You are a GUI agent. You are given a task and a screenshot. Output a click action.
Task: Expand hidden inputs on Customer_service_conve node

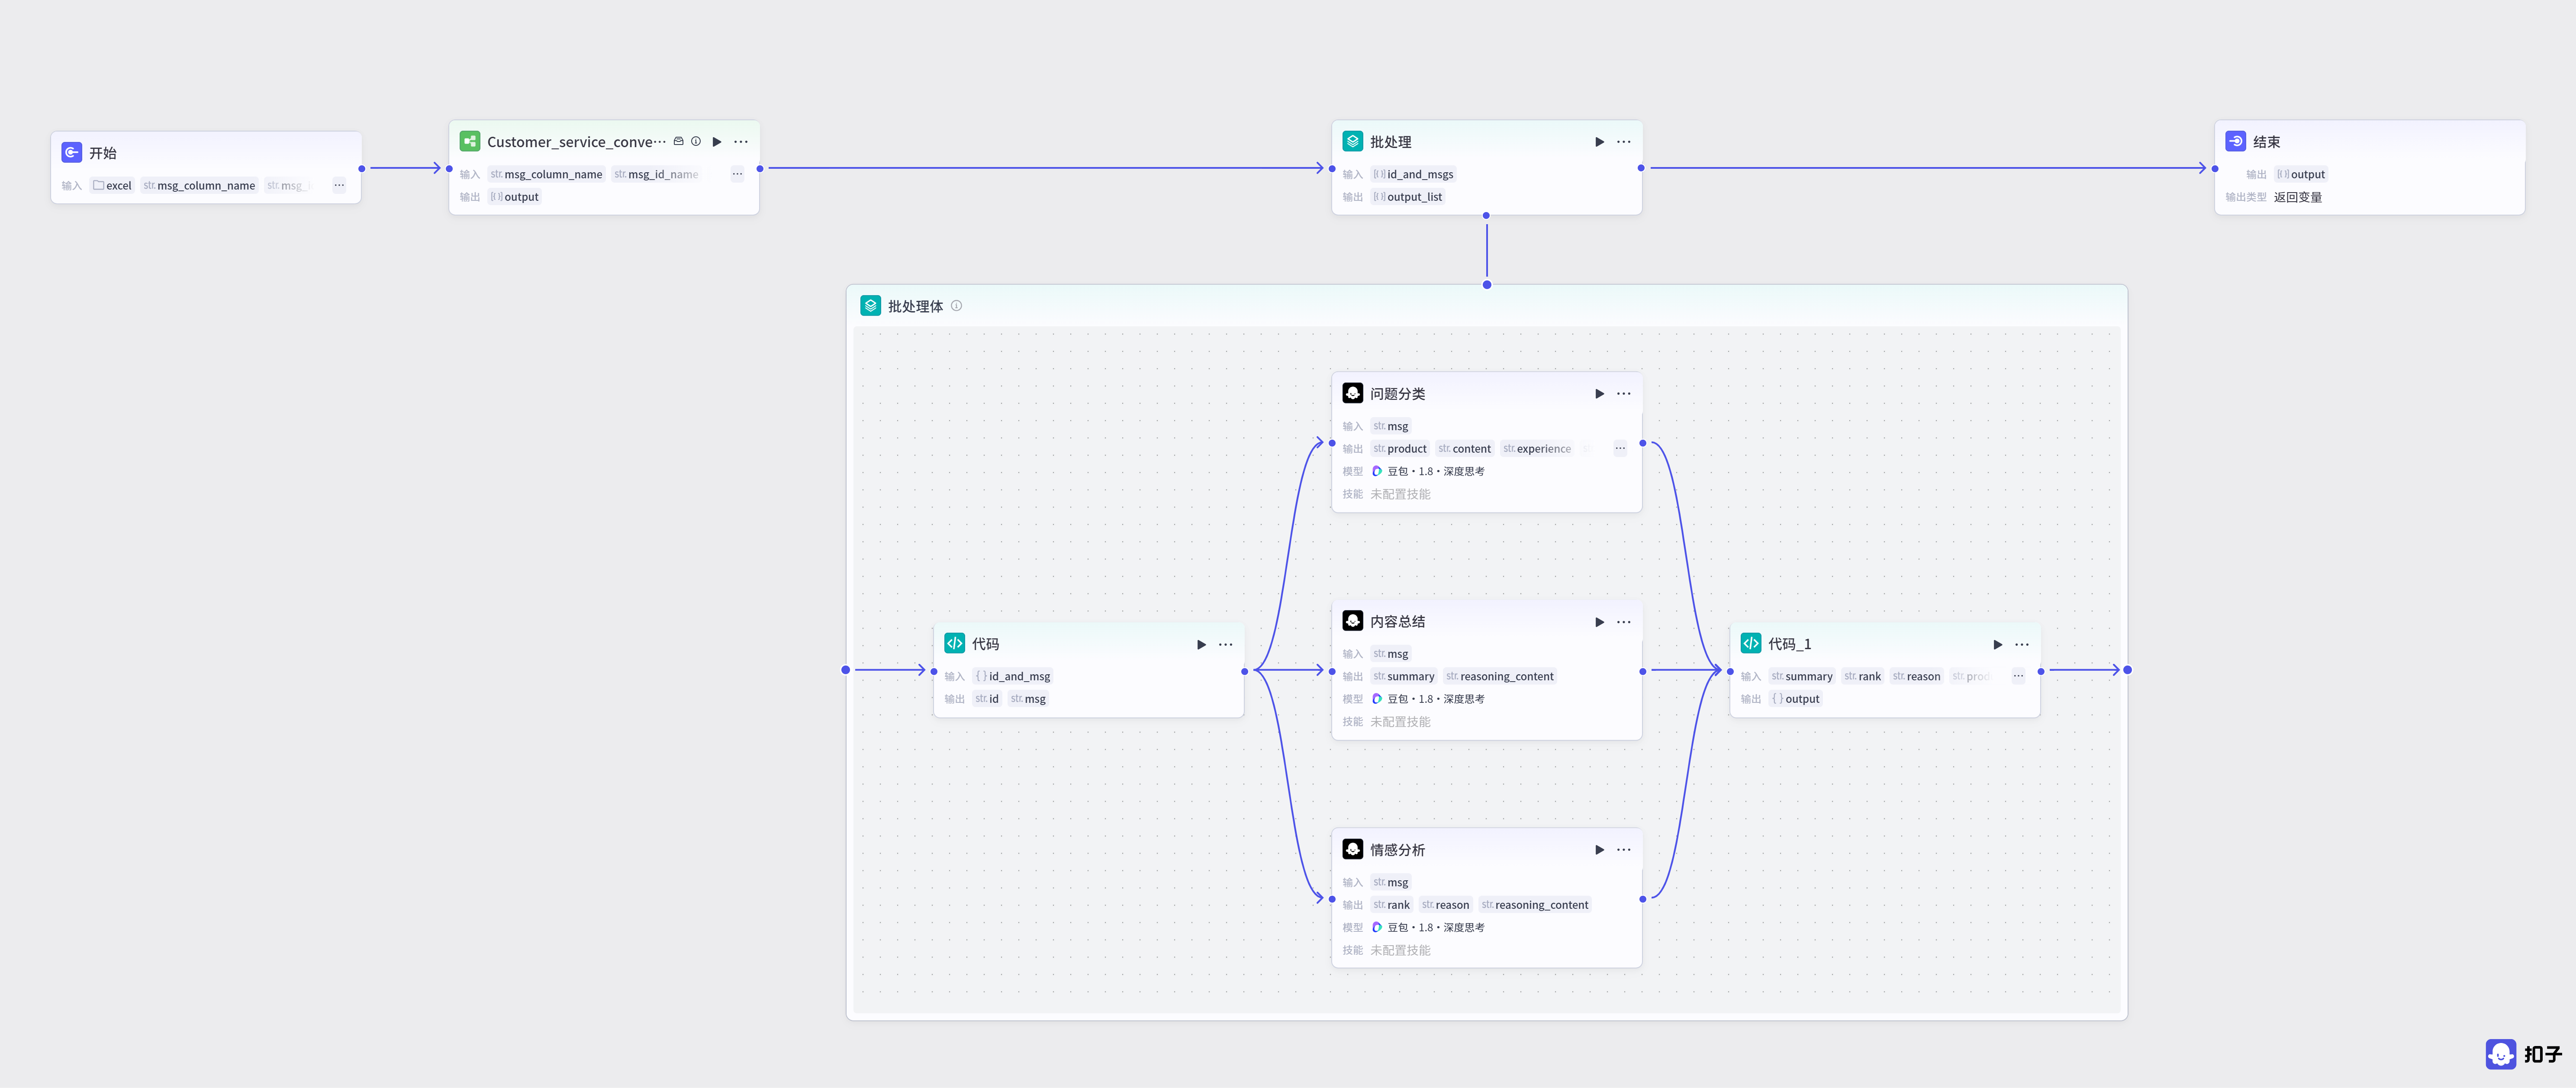(737, 174)
